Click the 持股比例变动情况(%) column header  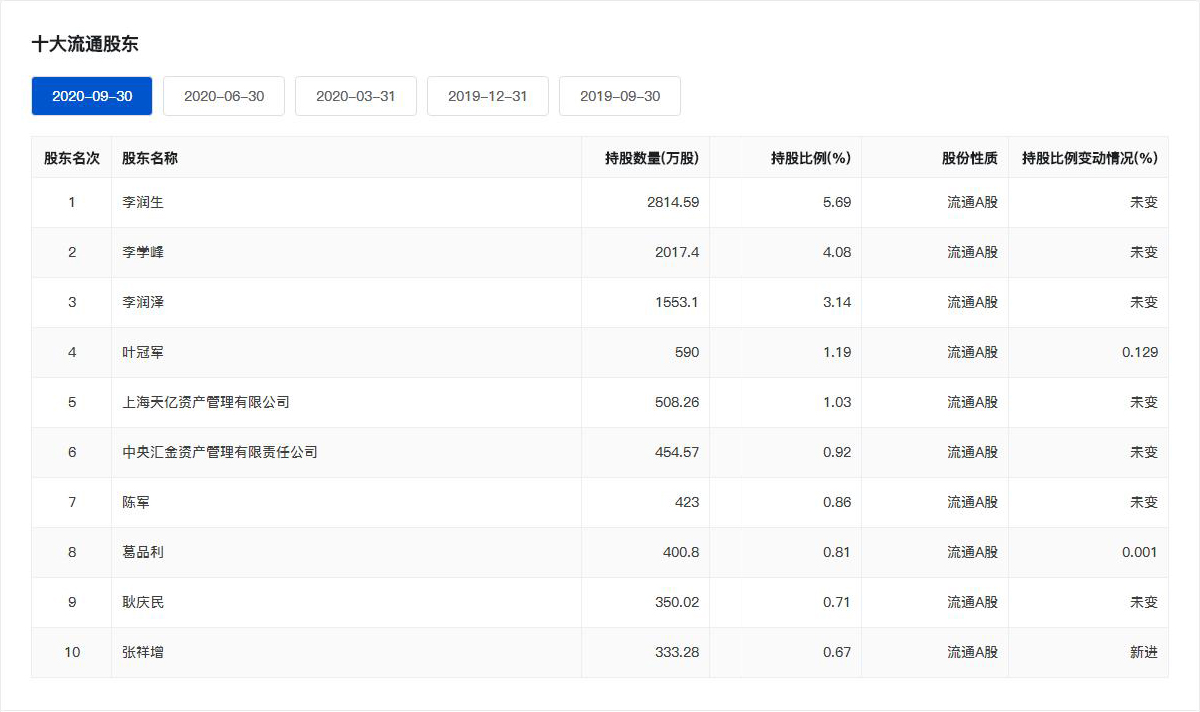point(1089,158)
